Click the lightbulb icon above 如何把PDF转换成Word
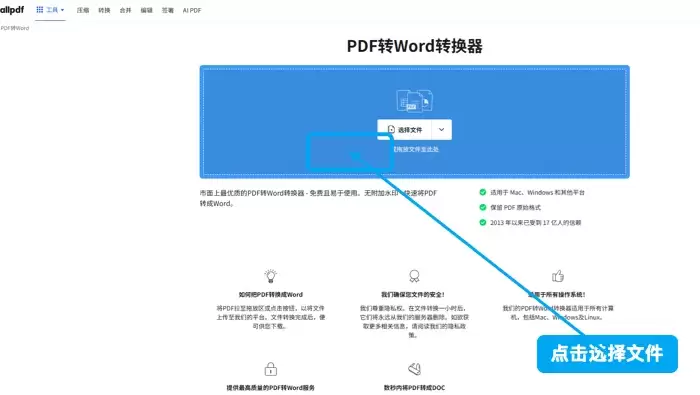The width and height of the screenshot is (700, 395). [271, 276]
